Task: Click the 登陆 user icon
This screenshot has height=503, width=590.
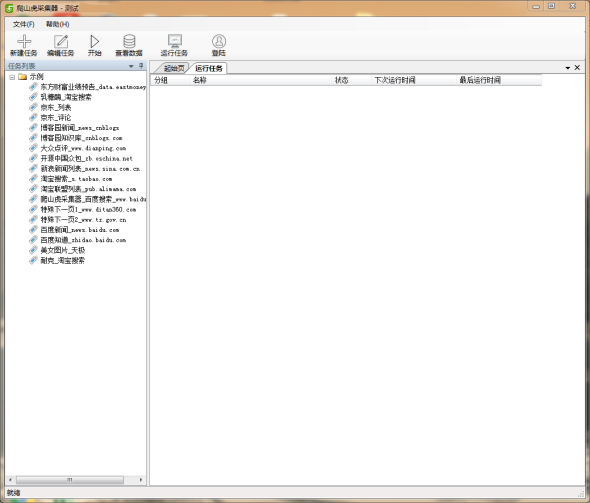Action: 219,41
